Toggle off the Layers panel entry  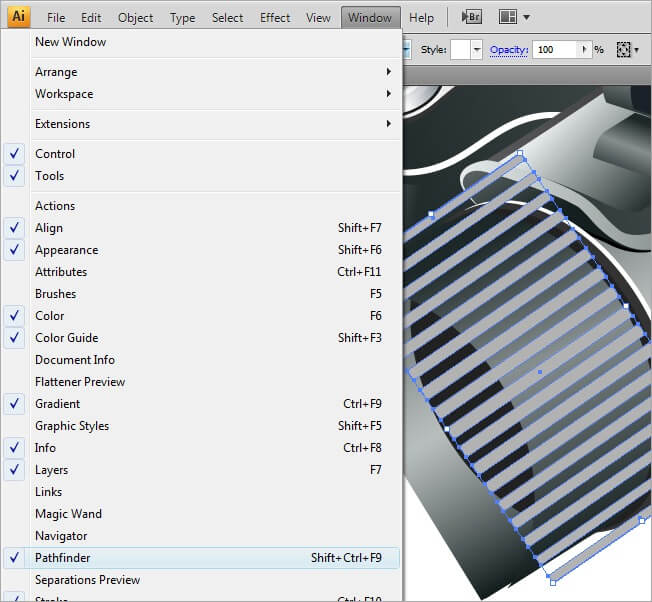[51, 470]
